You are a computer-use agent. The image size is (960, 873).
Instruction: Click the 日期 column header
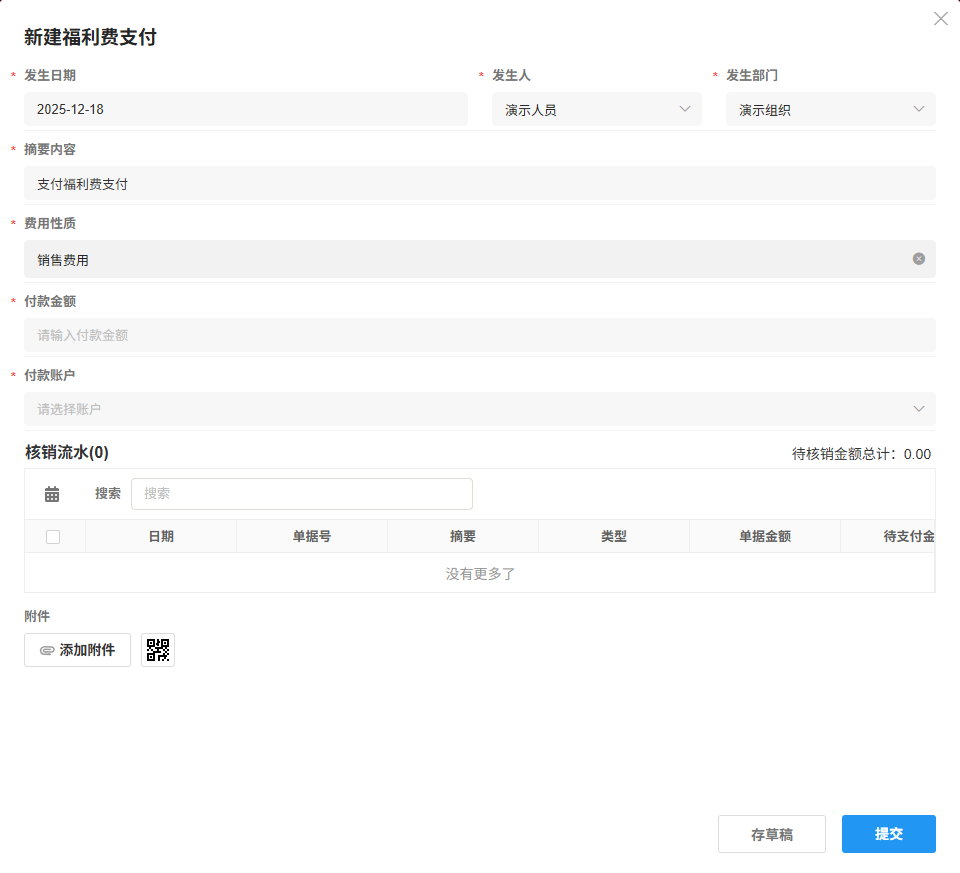pos(160,535)
